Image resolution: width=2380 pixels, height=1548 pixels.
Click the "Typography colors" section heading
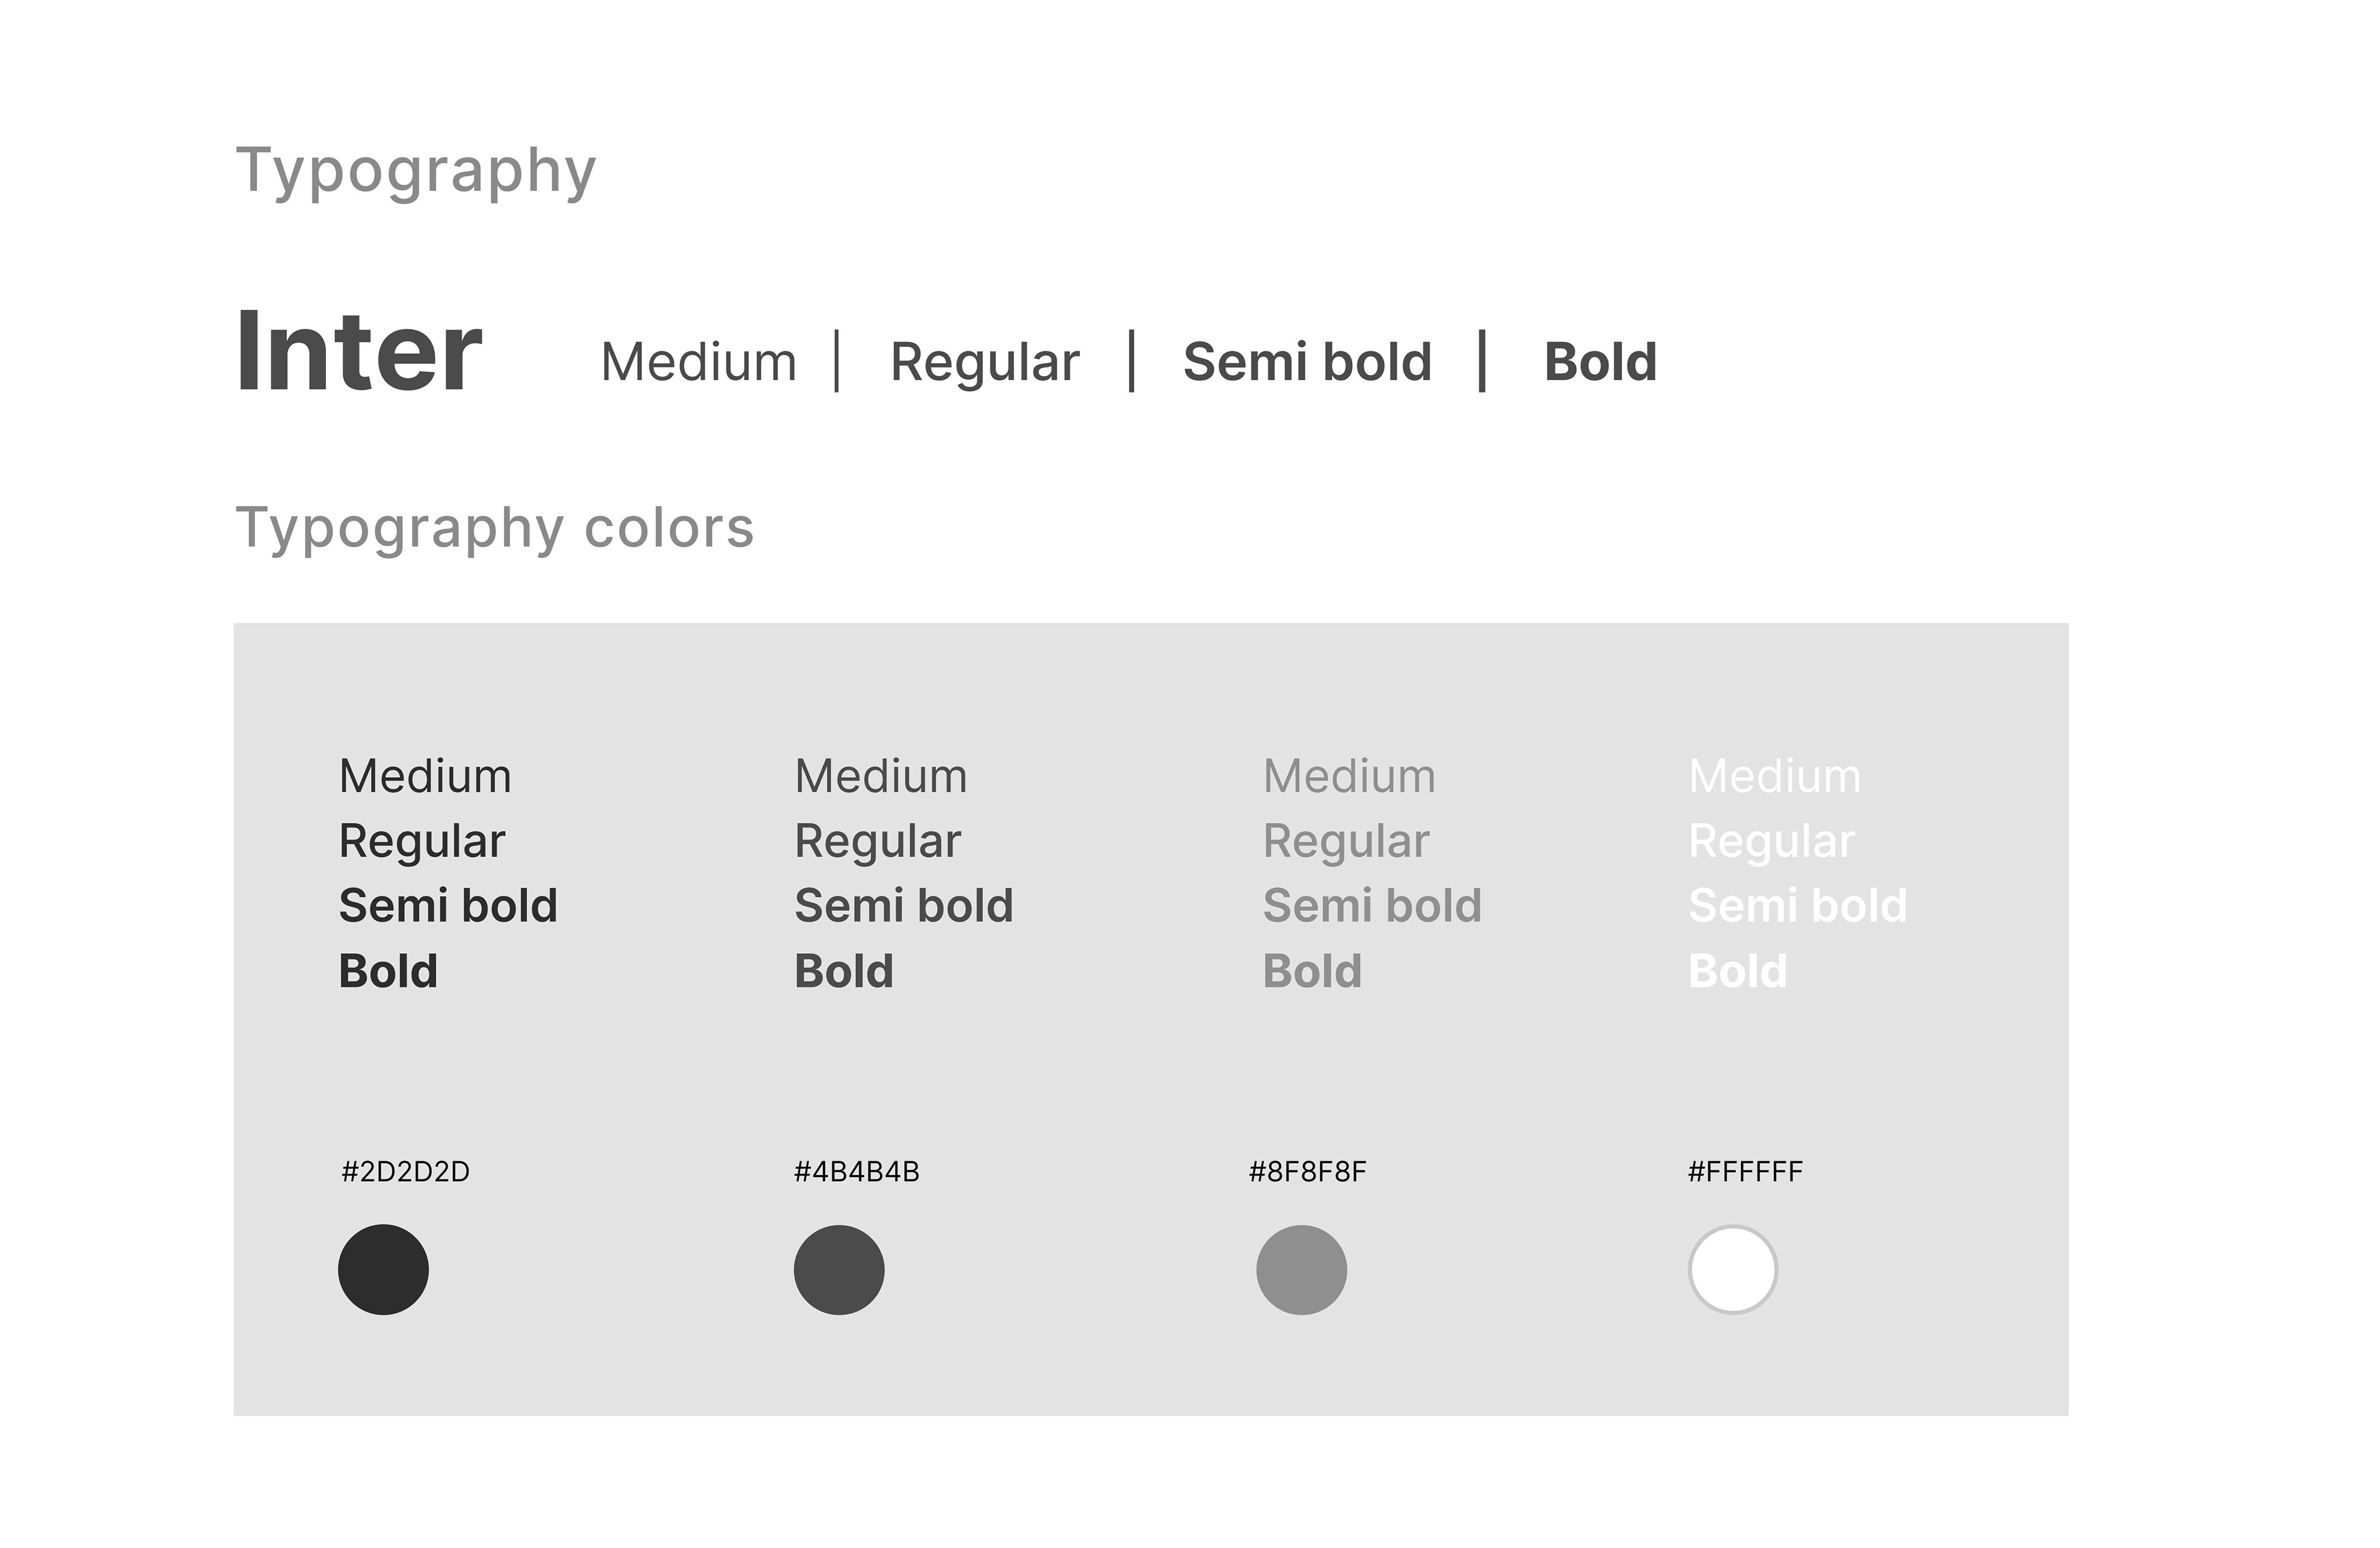pos(494,528)
